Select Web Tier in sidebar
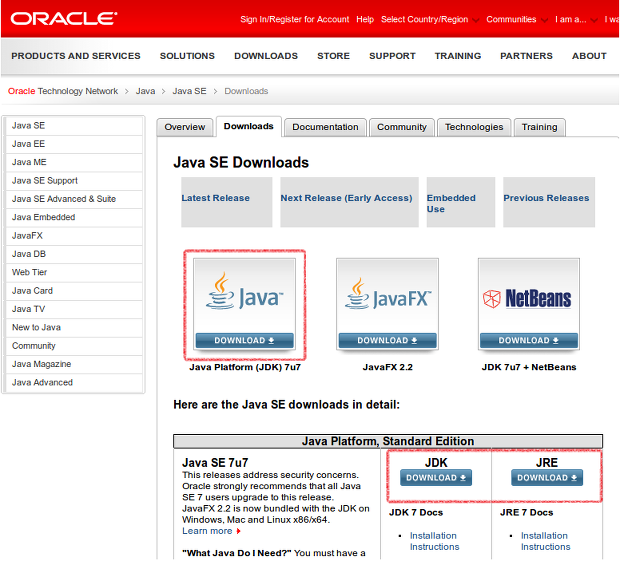Image resolution: width=620 pixels, height=561 pixels. pyautogui.click(x=74, y=272)
